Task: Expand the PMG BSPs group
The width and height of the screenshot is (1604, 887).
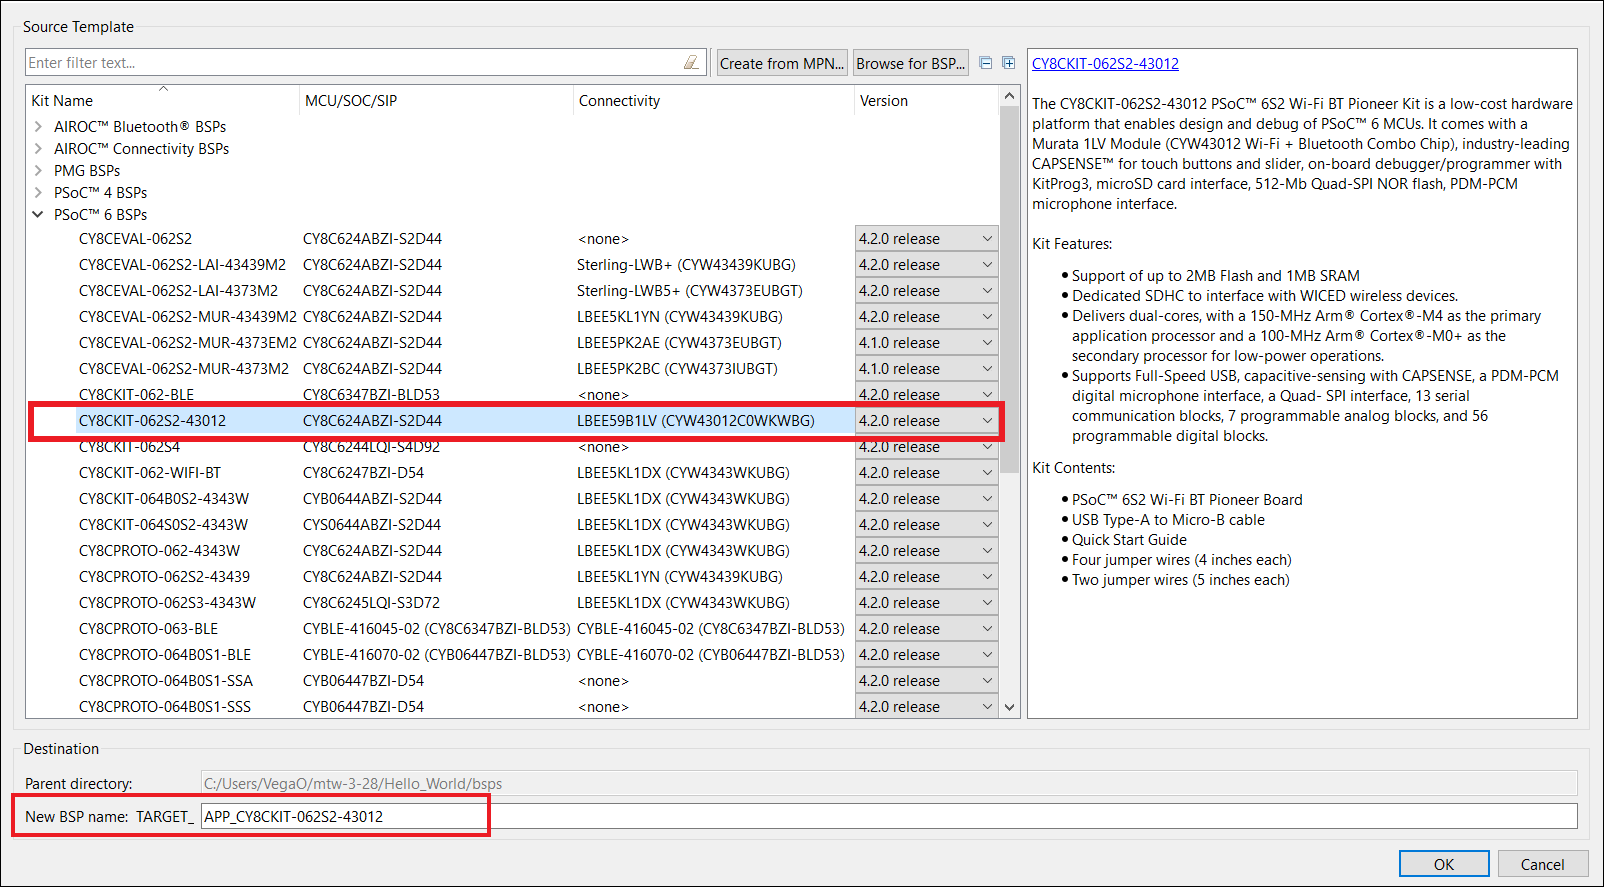Action: 38,171
